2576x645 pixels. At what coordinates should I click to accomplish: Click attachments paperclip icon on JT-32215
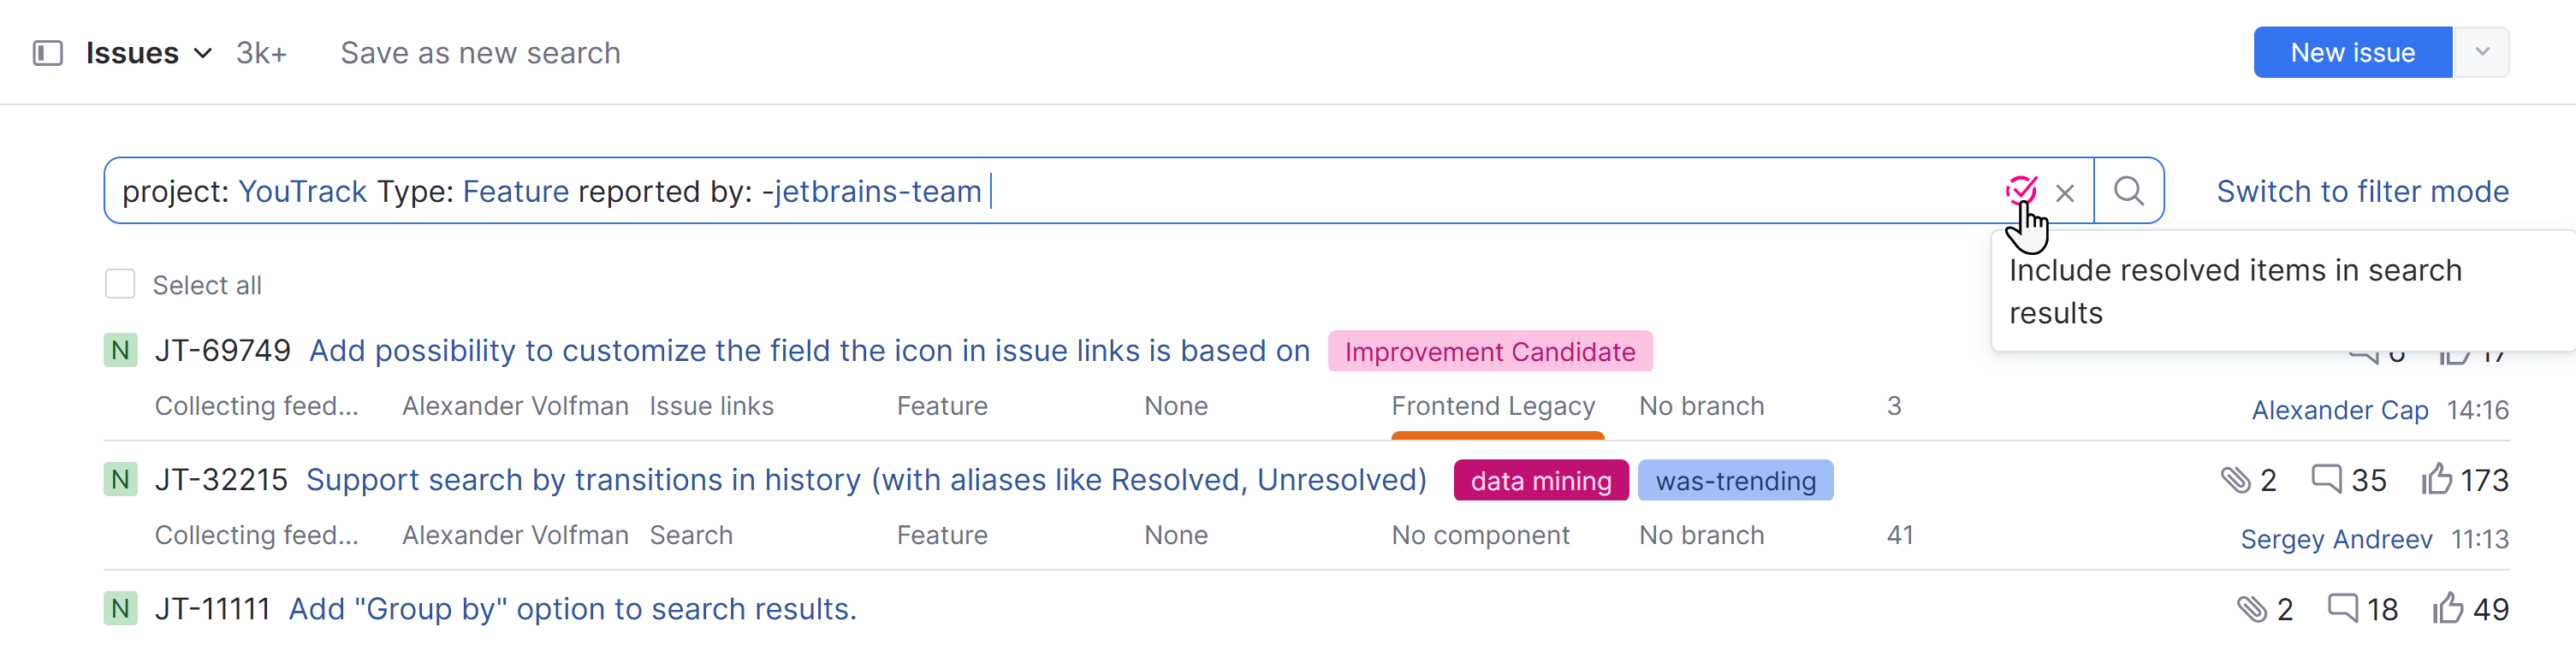pyautogui.click(x=2236, y=480)
